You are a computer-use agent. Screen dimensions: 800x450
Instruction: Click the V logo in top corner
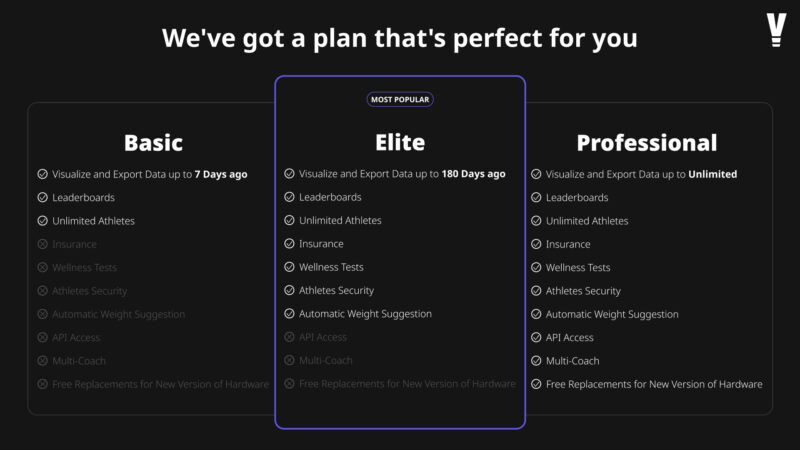pyautogui.click(x=776, y=30)
